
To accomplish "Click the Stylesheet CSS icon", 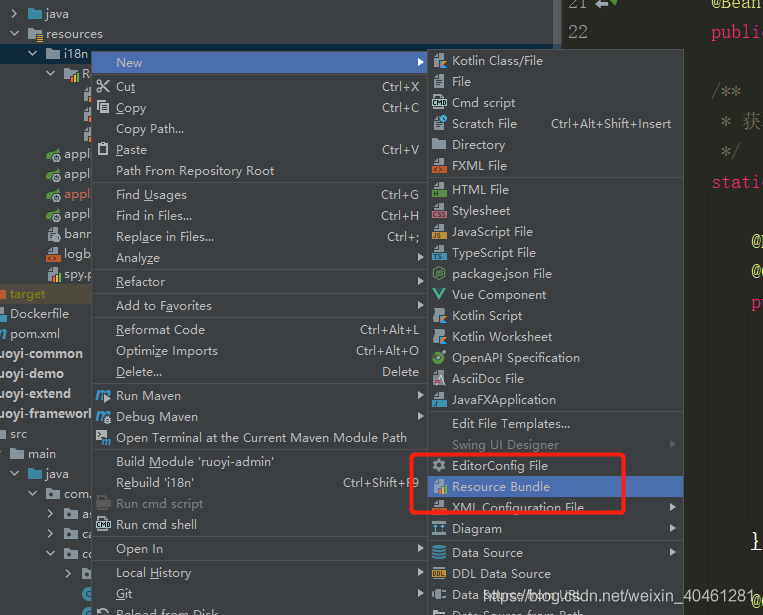I will (439, 211).
